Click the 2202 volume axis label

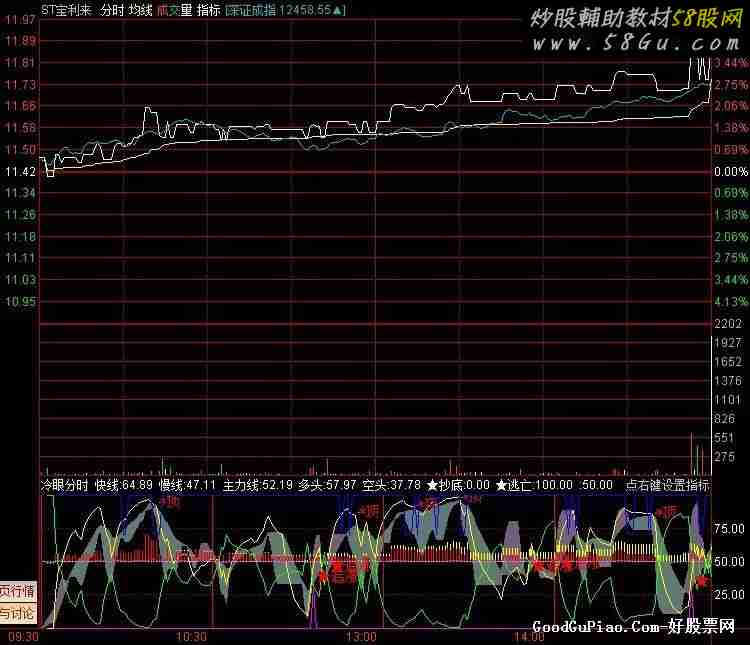(x=728, y=324)
